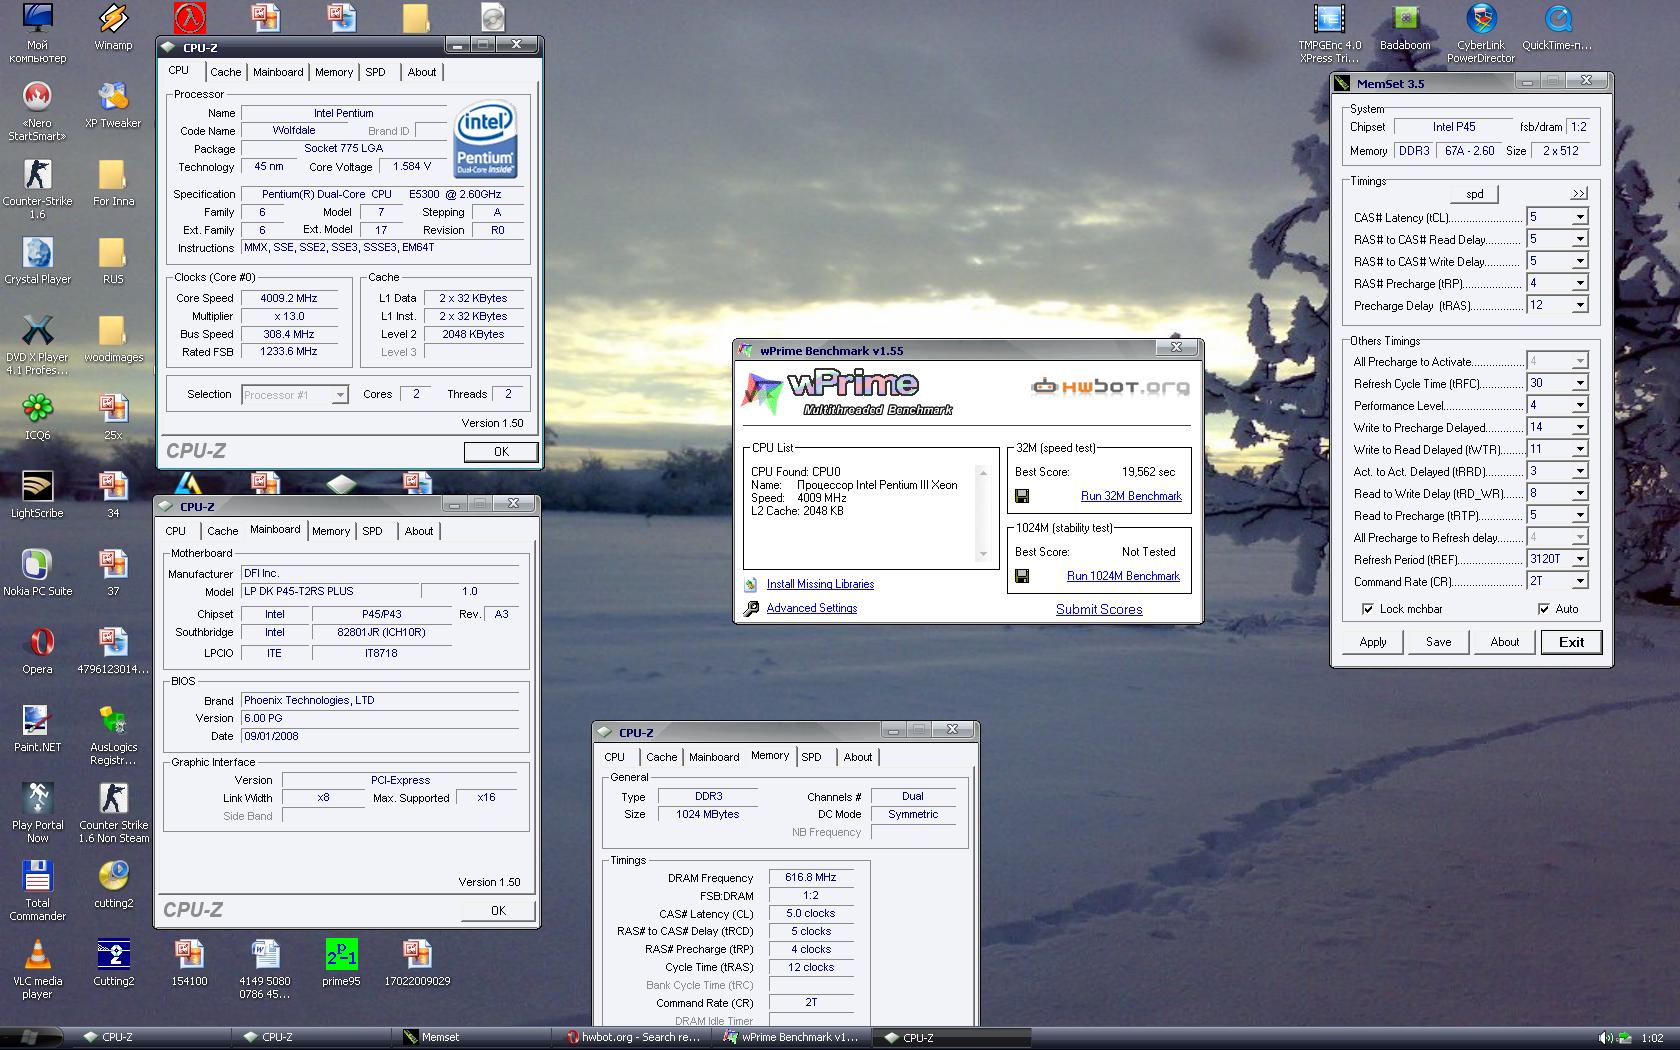This screenshot has height=1050, width=1680.
Task: Open RAS# Precharge (tRP) dropdown
Action: coord(1580,283)
